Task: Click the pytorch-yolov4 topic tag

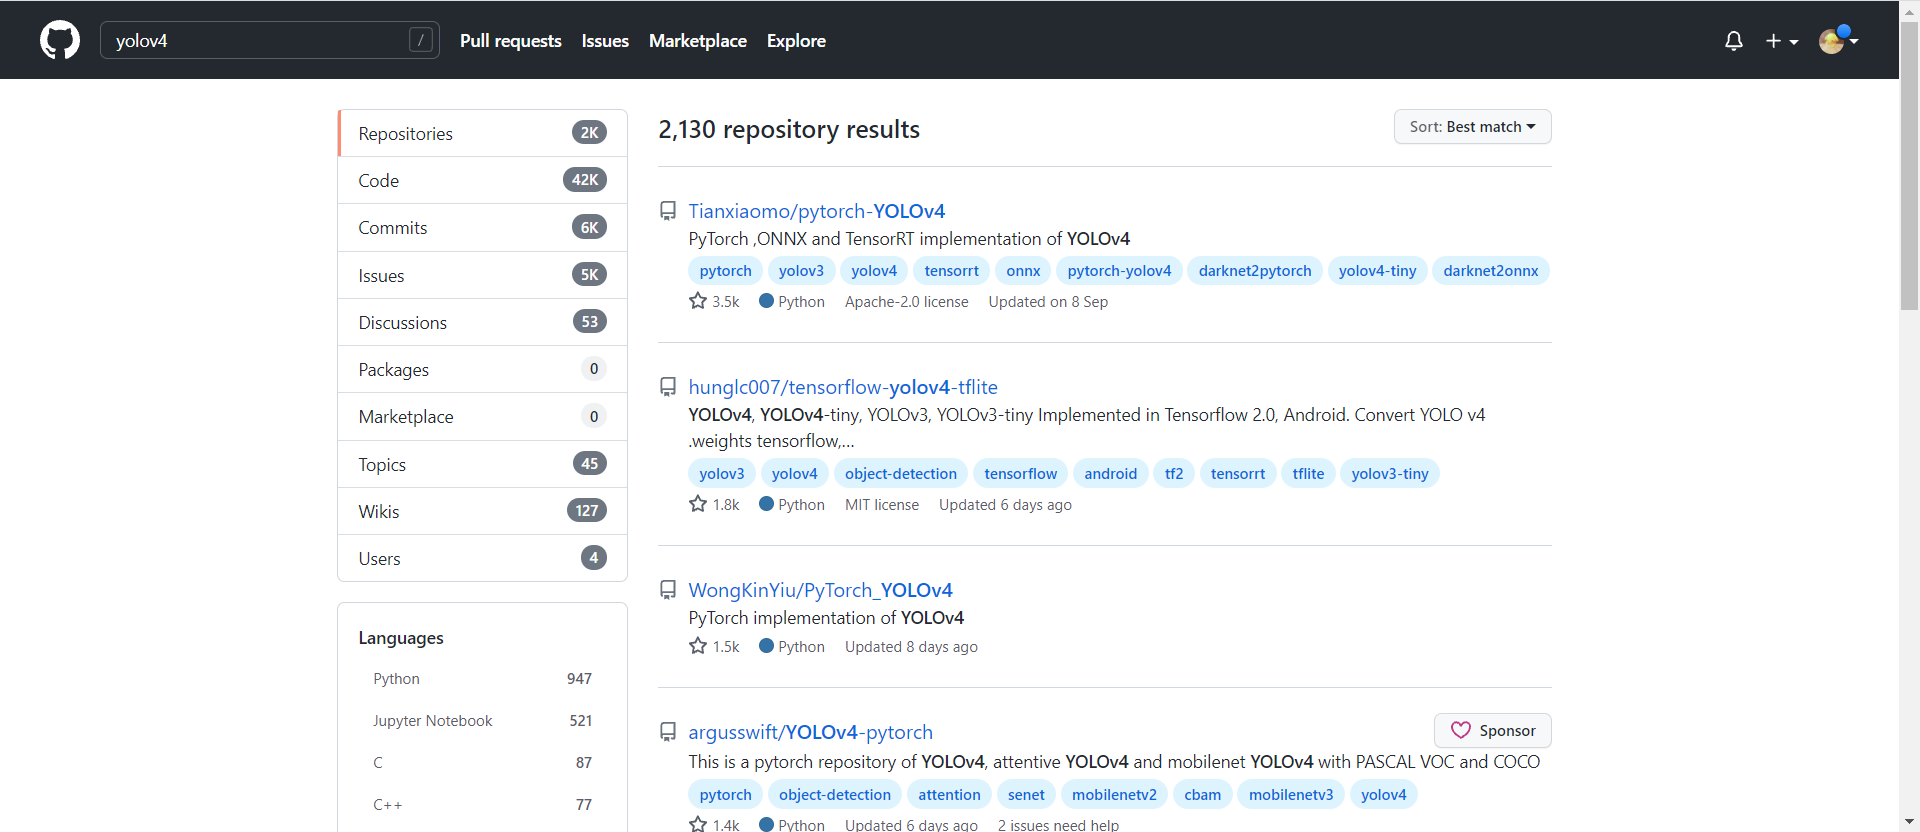Action: (x=1119, y=271)
